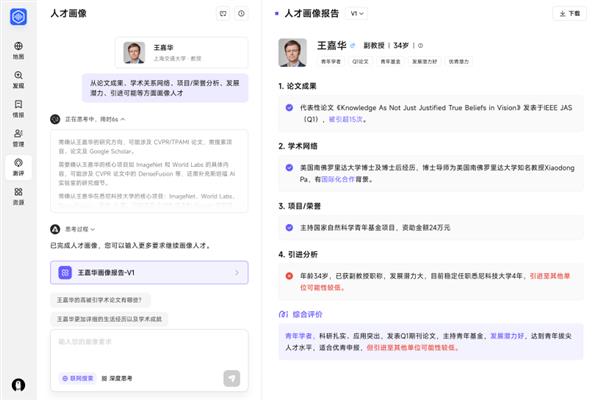Open the 资源 (Resources) sidebar icon

18,195
